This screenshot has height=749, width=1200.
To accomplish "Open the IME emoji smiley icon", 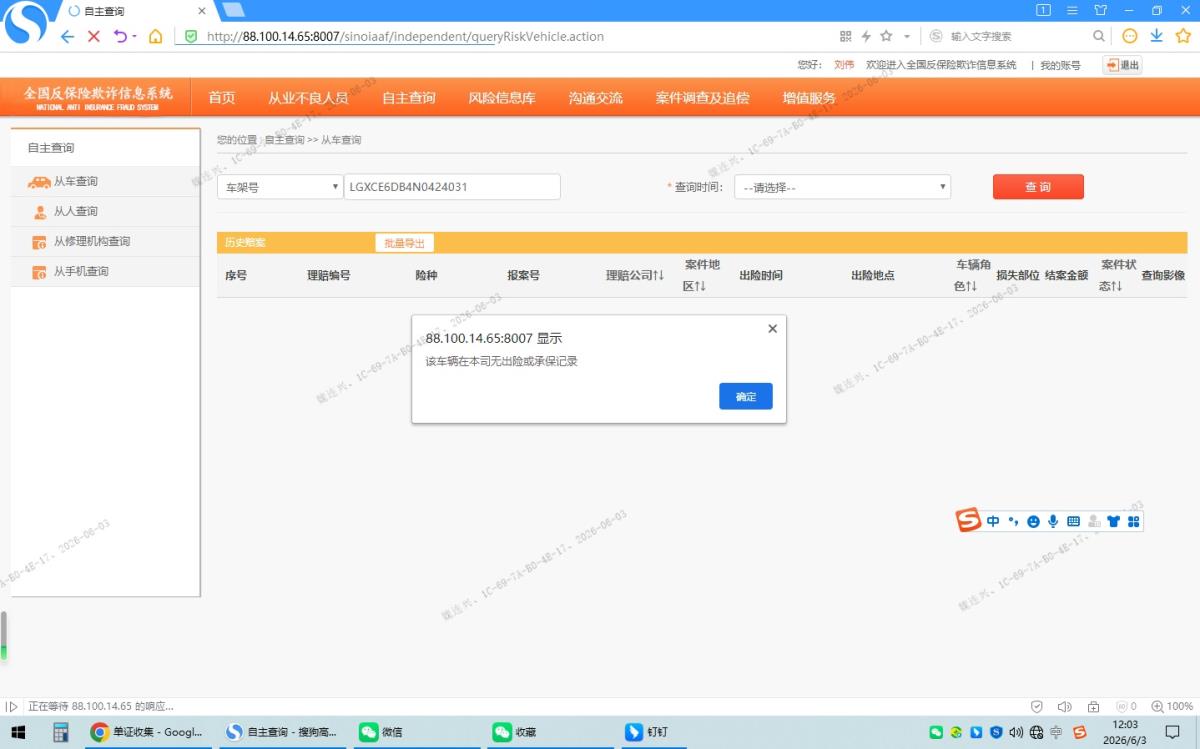I will point(1033,521).
